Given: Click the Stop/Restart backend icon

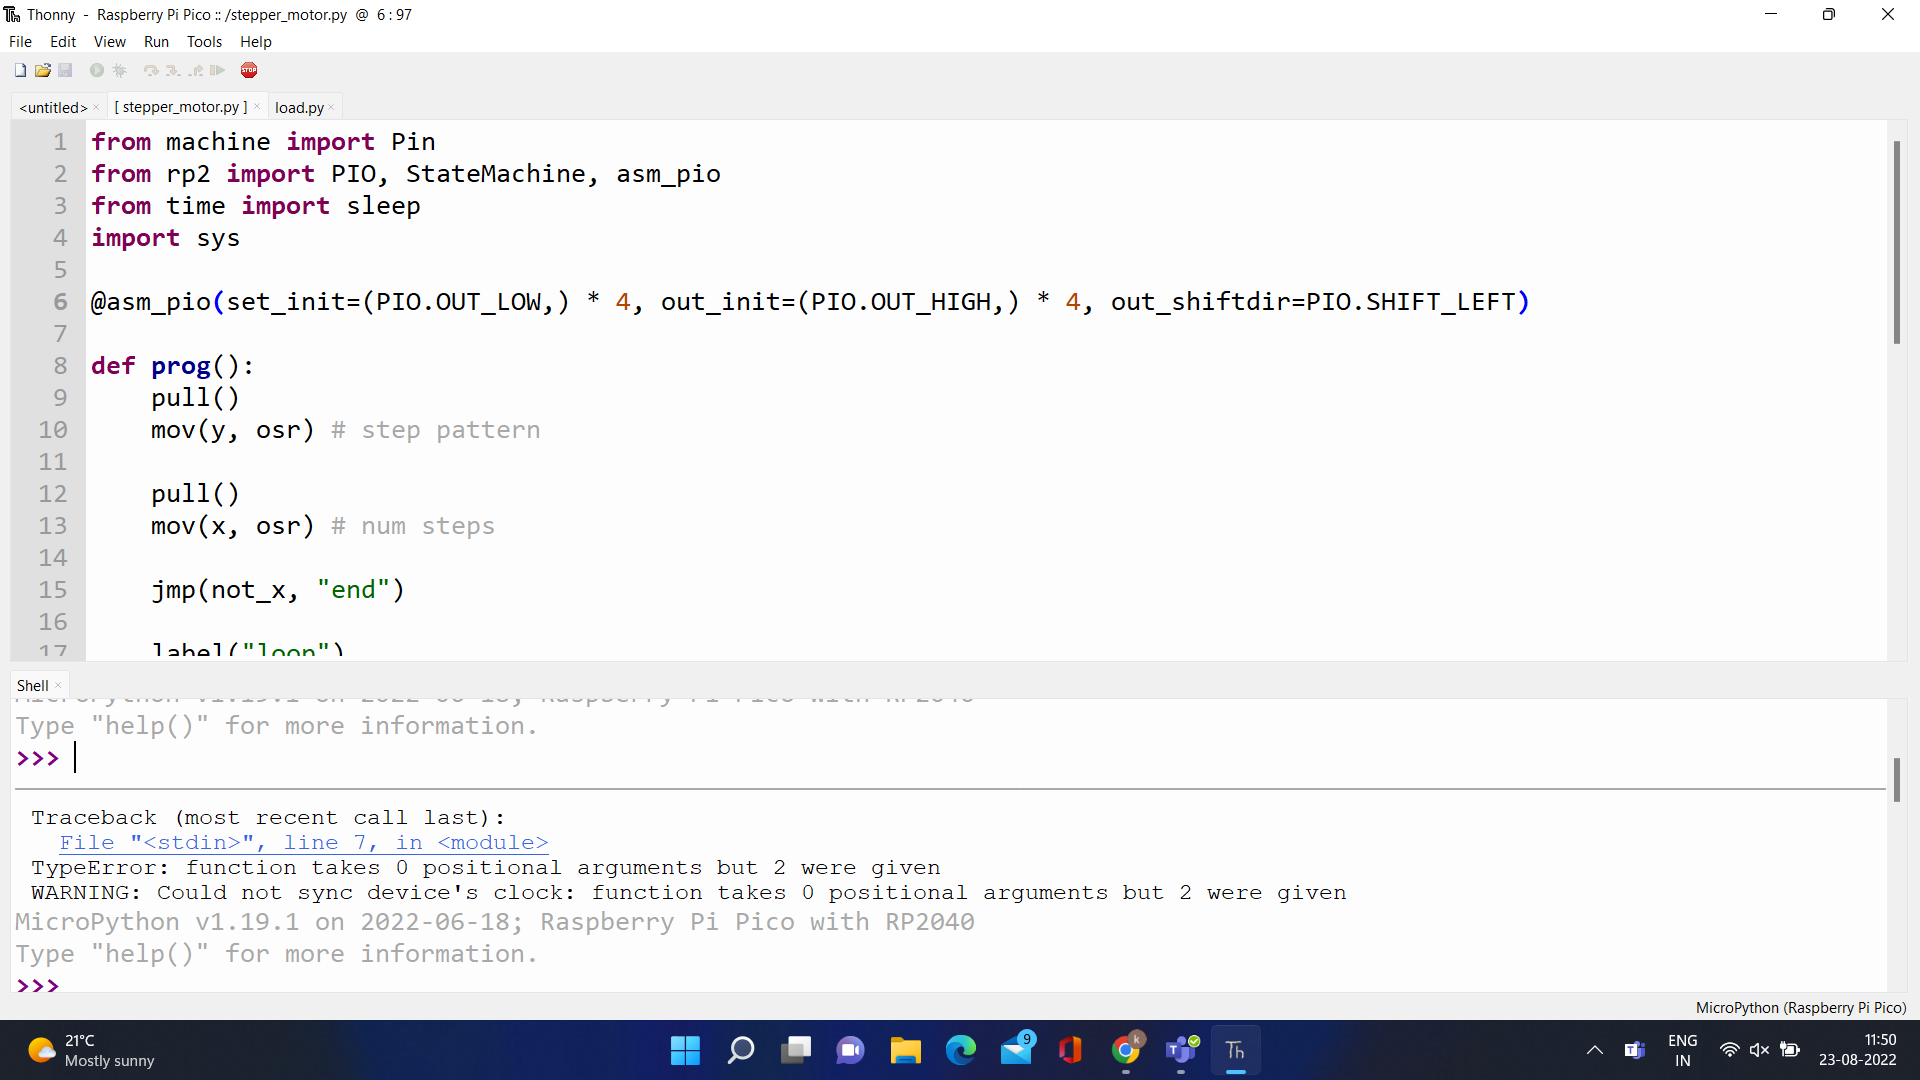Looking at the screenshot, I should (x=249, y=70).
